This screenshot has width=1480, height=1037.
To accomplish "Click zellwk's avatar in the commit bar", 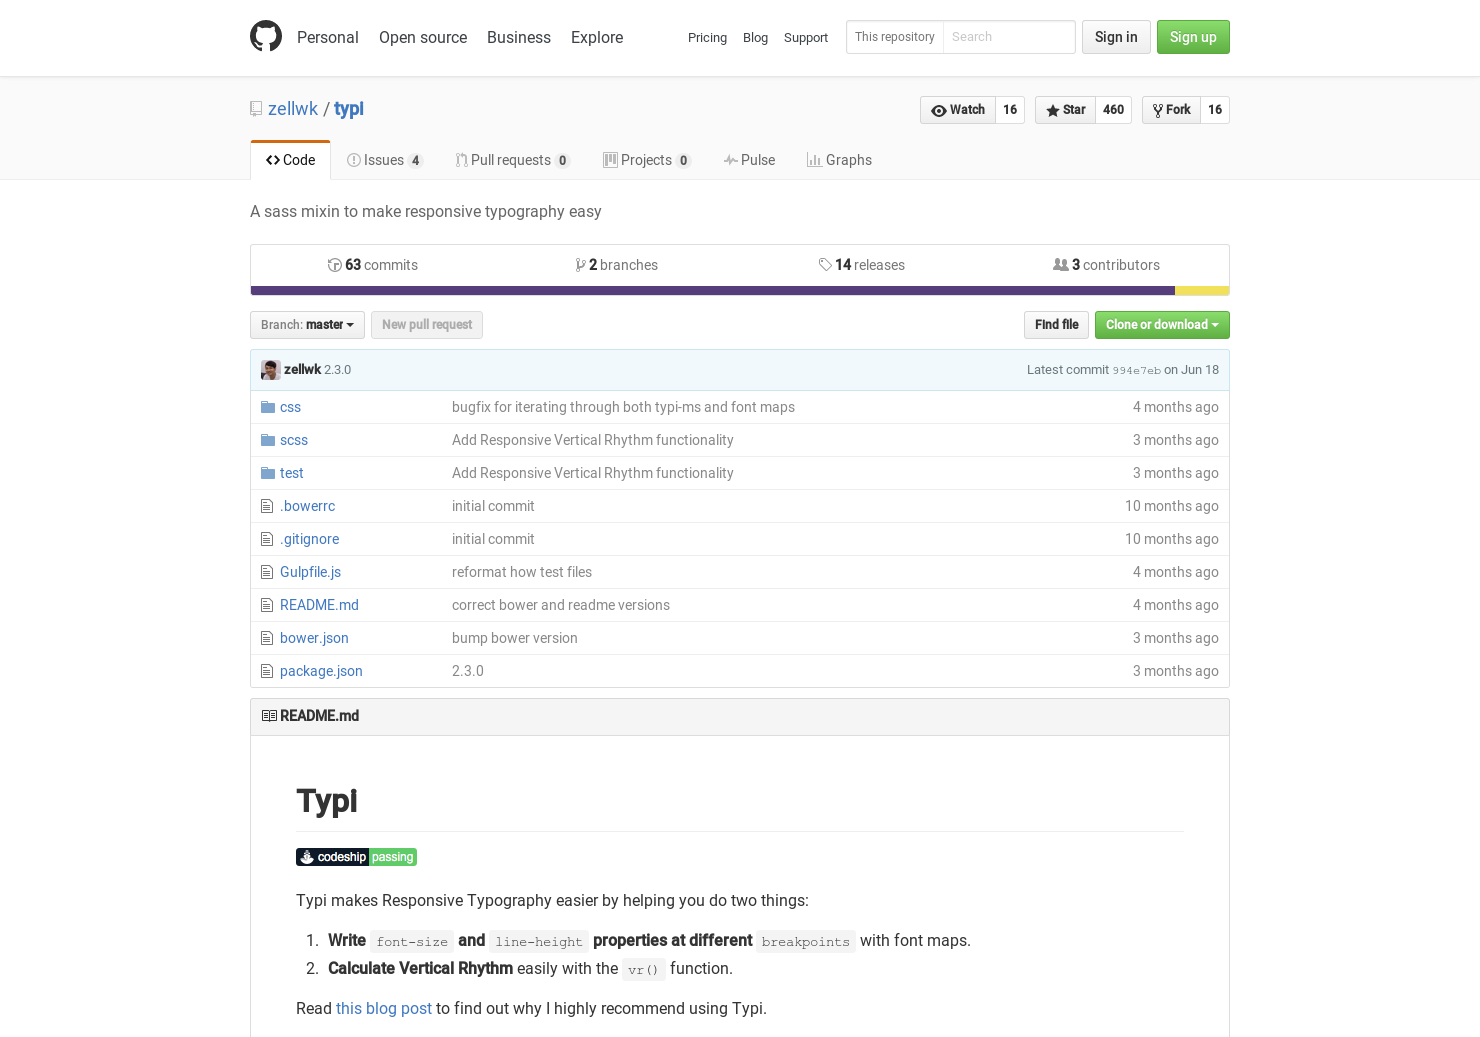I will tap(271, 370).
